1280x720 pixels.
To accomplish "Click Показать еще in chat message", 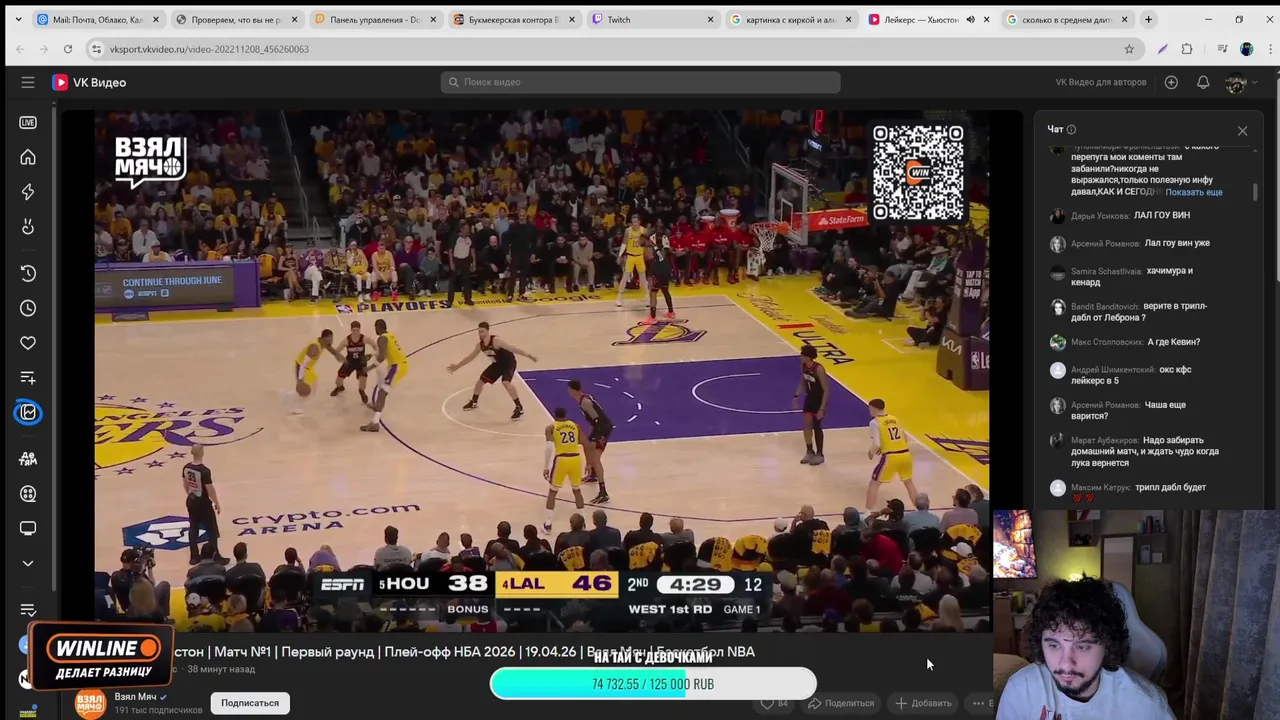I will pyautogui.click(x=1193, y=192).
